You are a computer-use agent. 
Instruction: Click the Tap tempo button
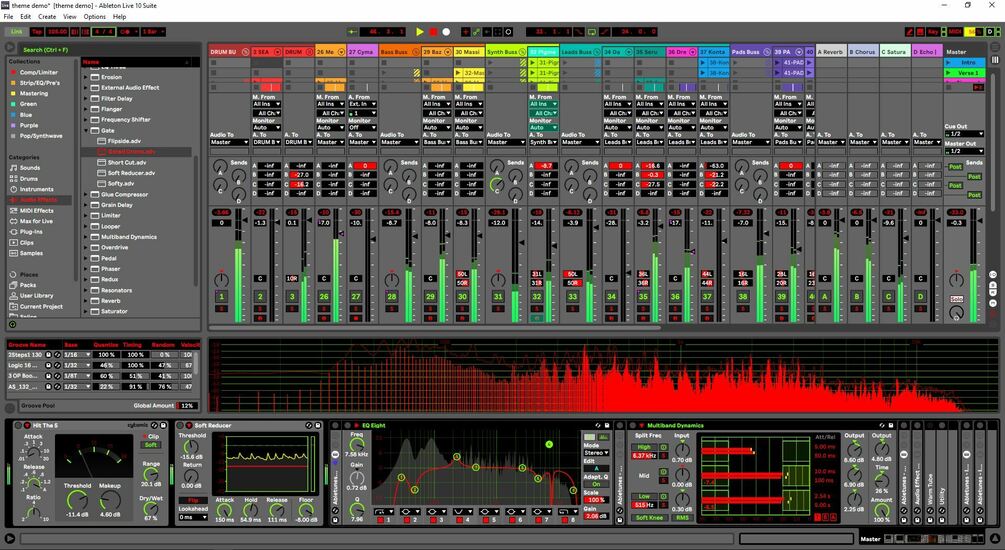(37, 31)
